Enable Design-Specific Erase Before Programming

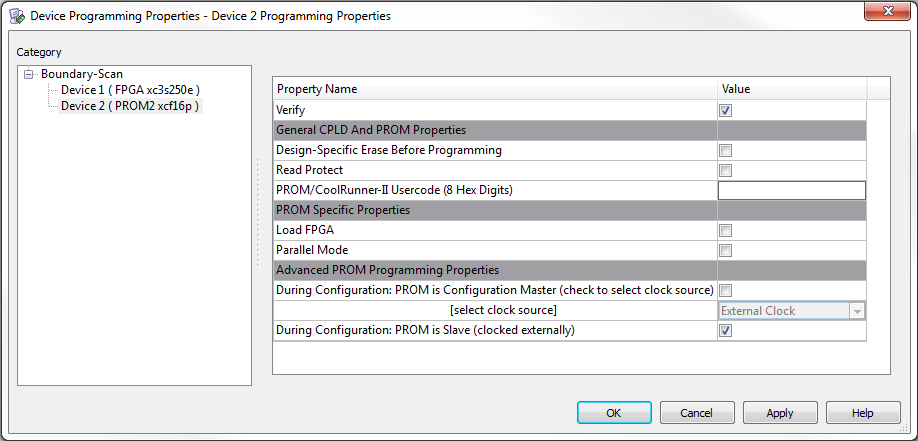(x=725, y=150)
